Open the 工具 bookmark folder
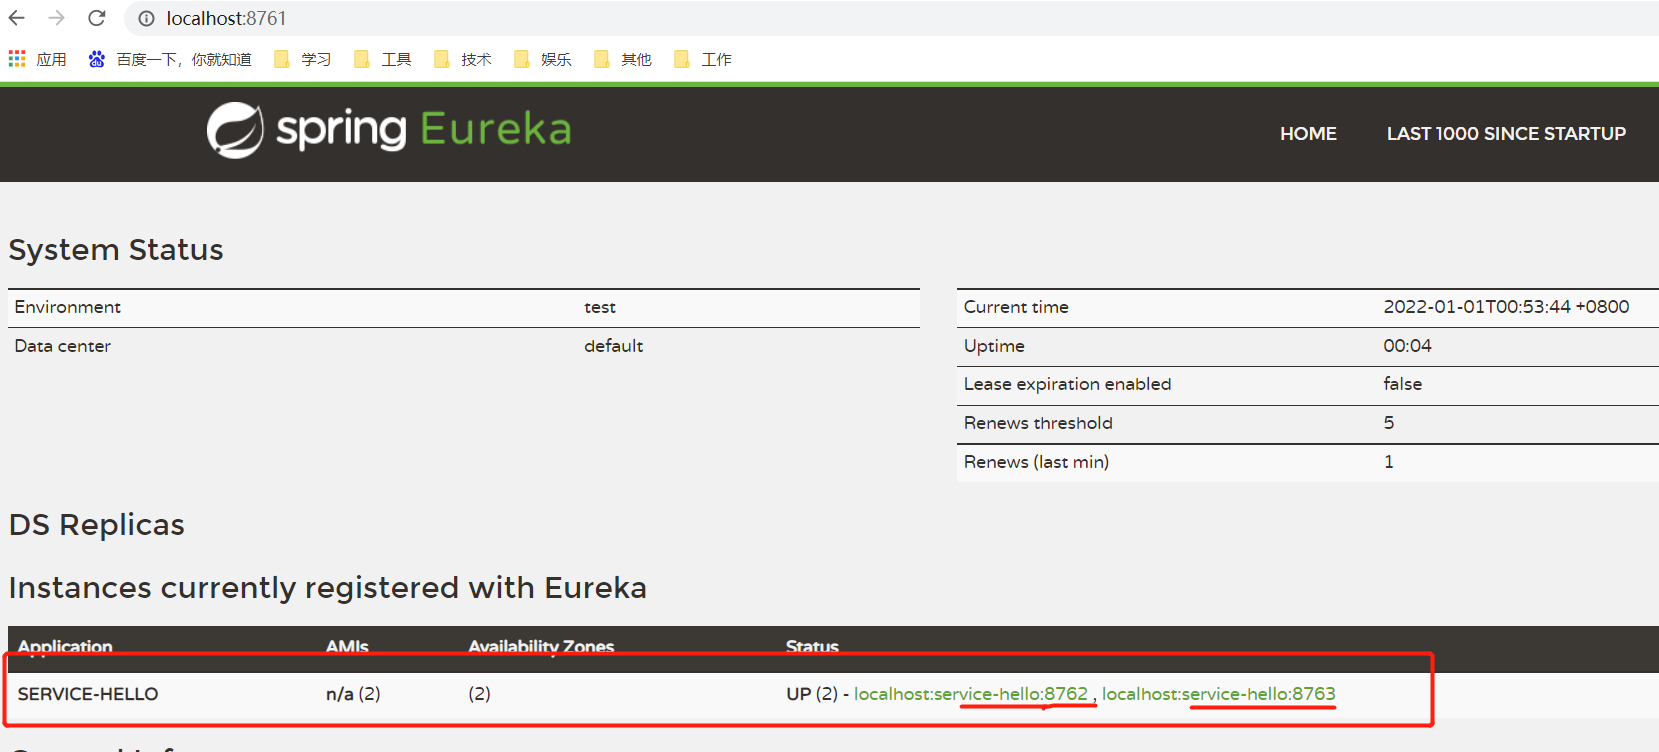Image resolution: width=1659 pixels, height=752 pixels. point(382,60)
